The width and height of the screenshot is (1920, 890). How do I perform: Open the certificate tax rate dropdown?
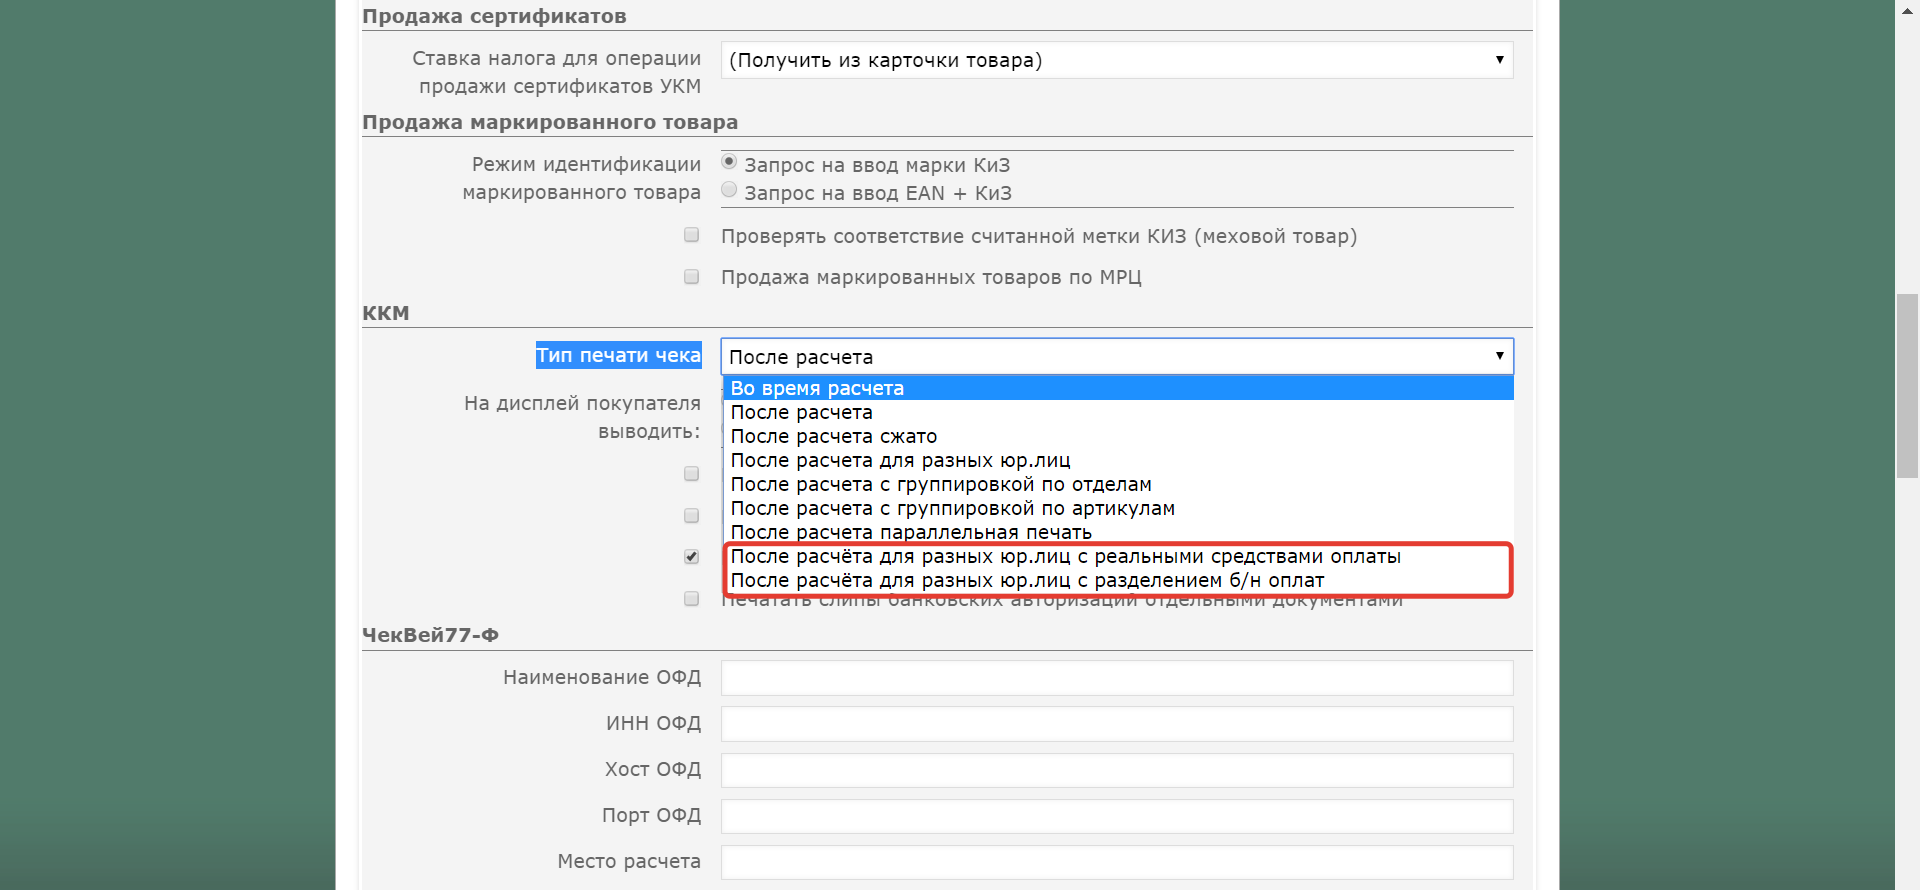tap(1116, 60)
